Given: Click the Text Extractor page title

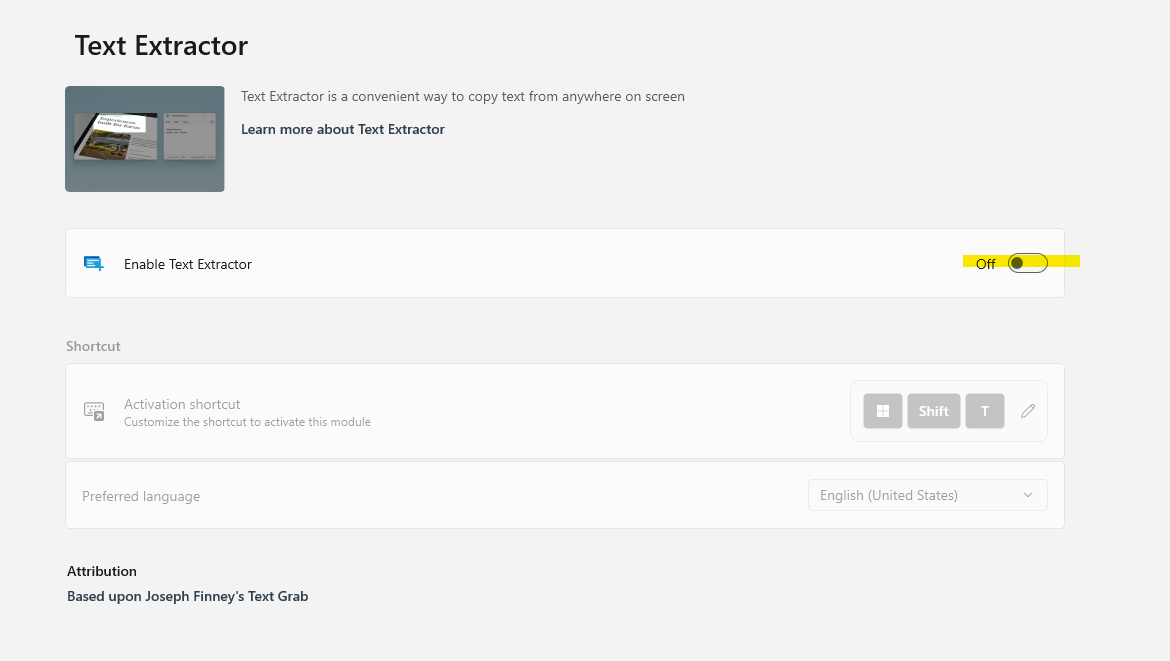Looking at the screenshot, I should tap(161, 45).
